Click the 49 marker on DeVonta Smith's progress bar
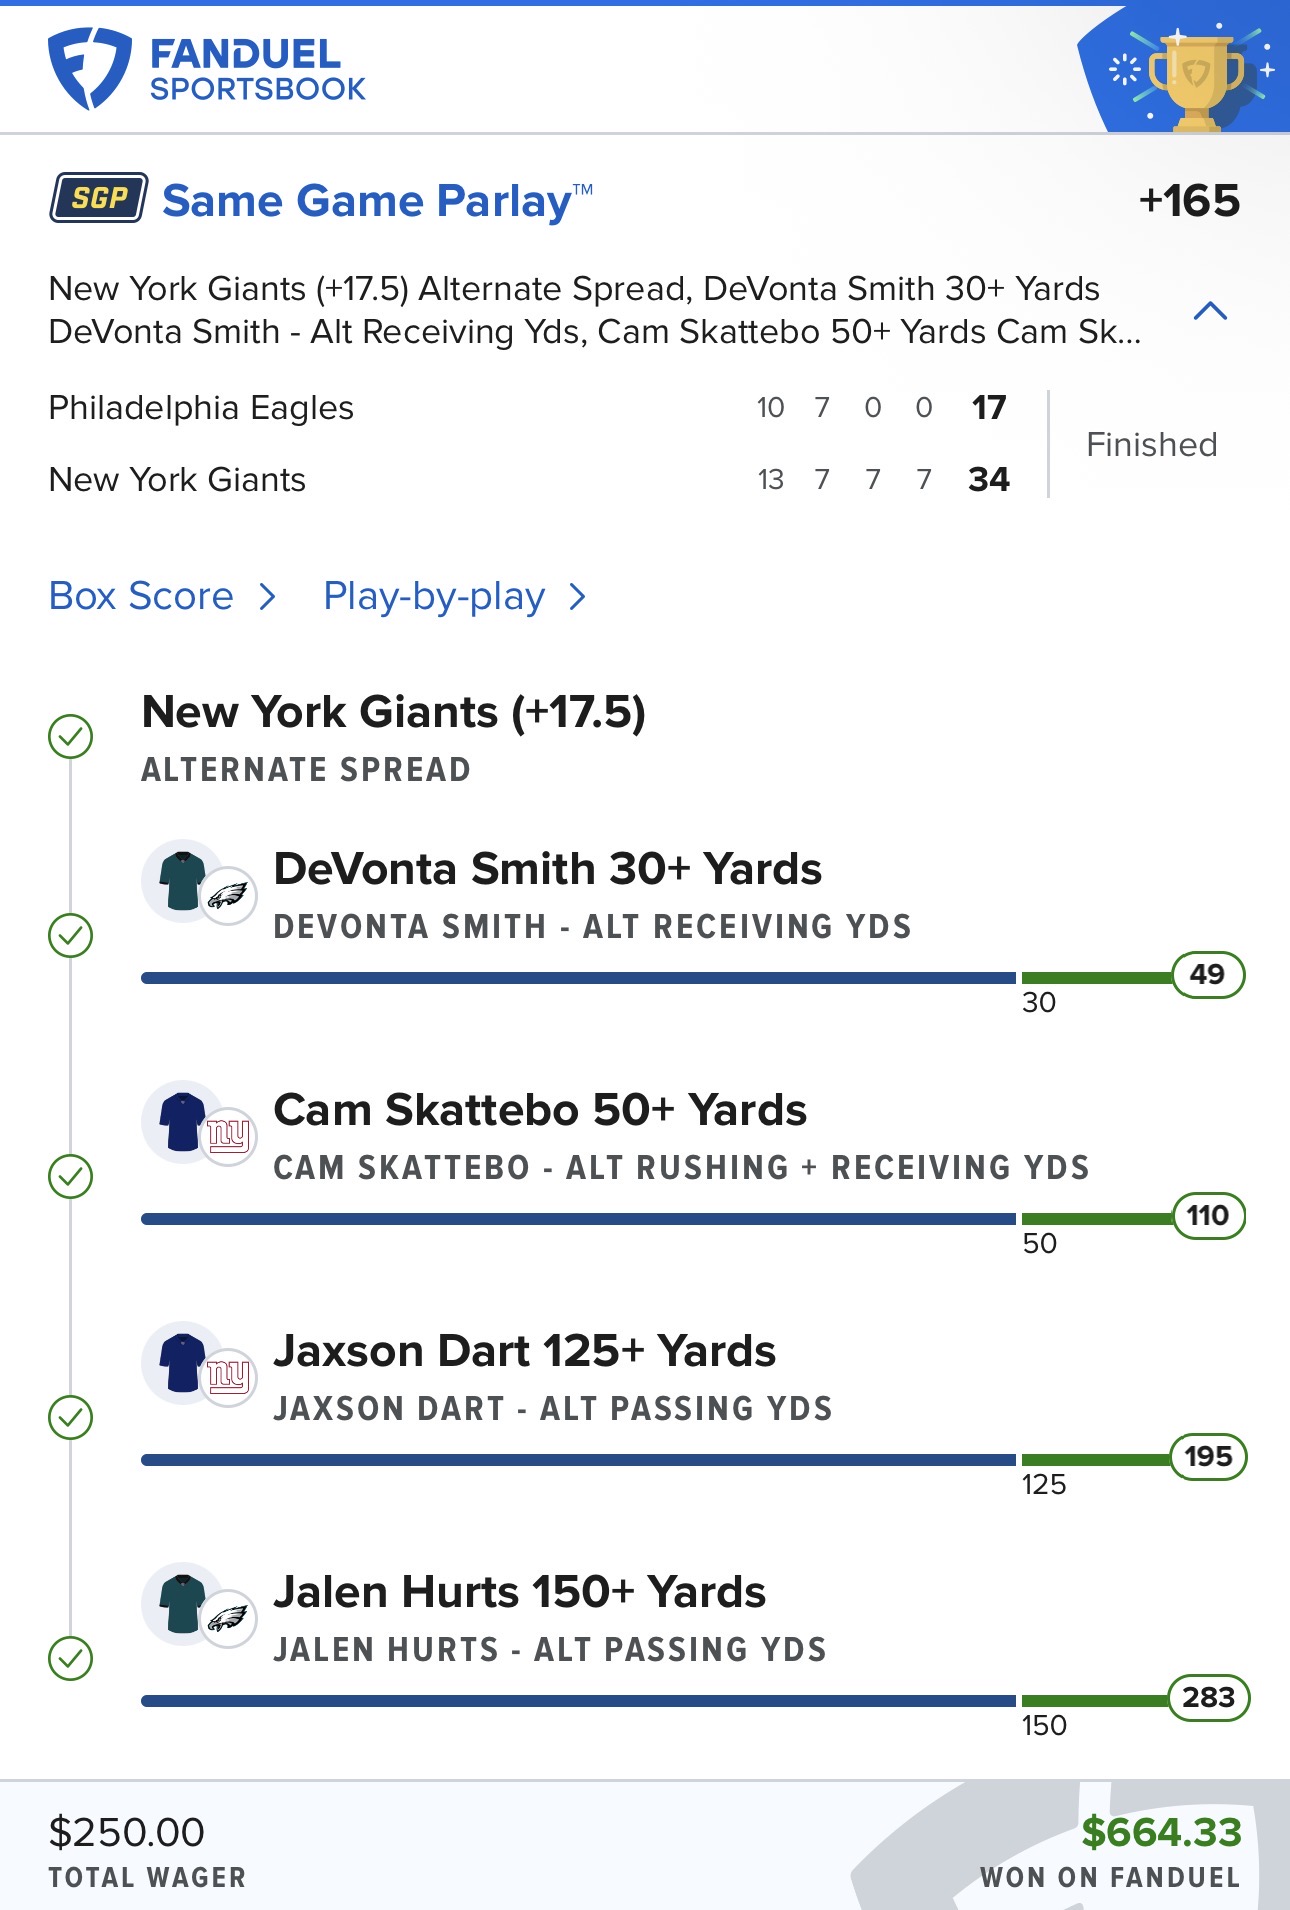The width and height of the screenshot is (1290, 1910). pyautogui.click(x=1207, y=974)
